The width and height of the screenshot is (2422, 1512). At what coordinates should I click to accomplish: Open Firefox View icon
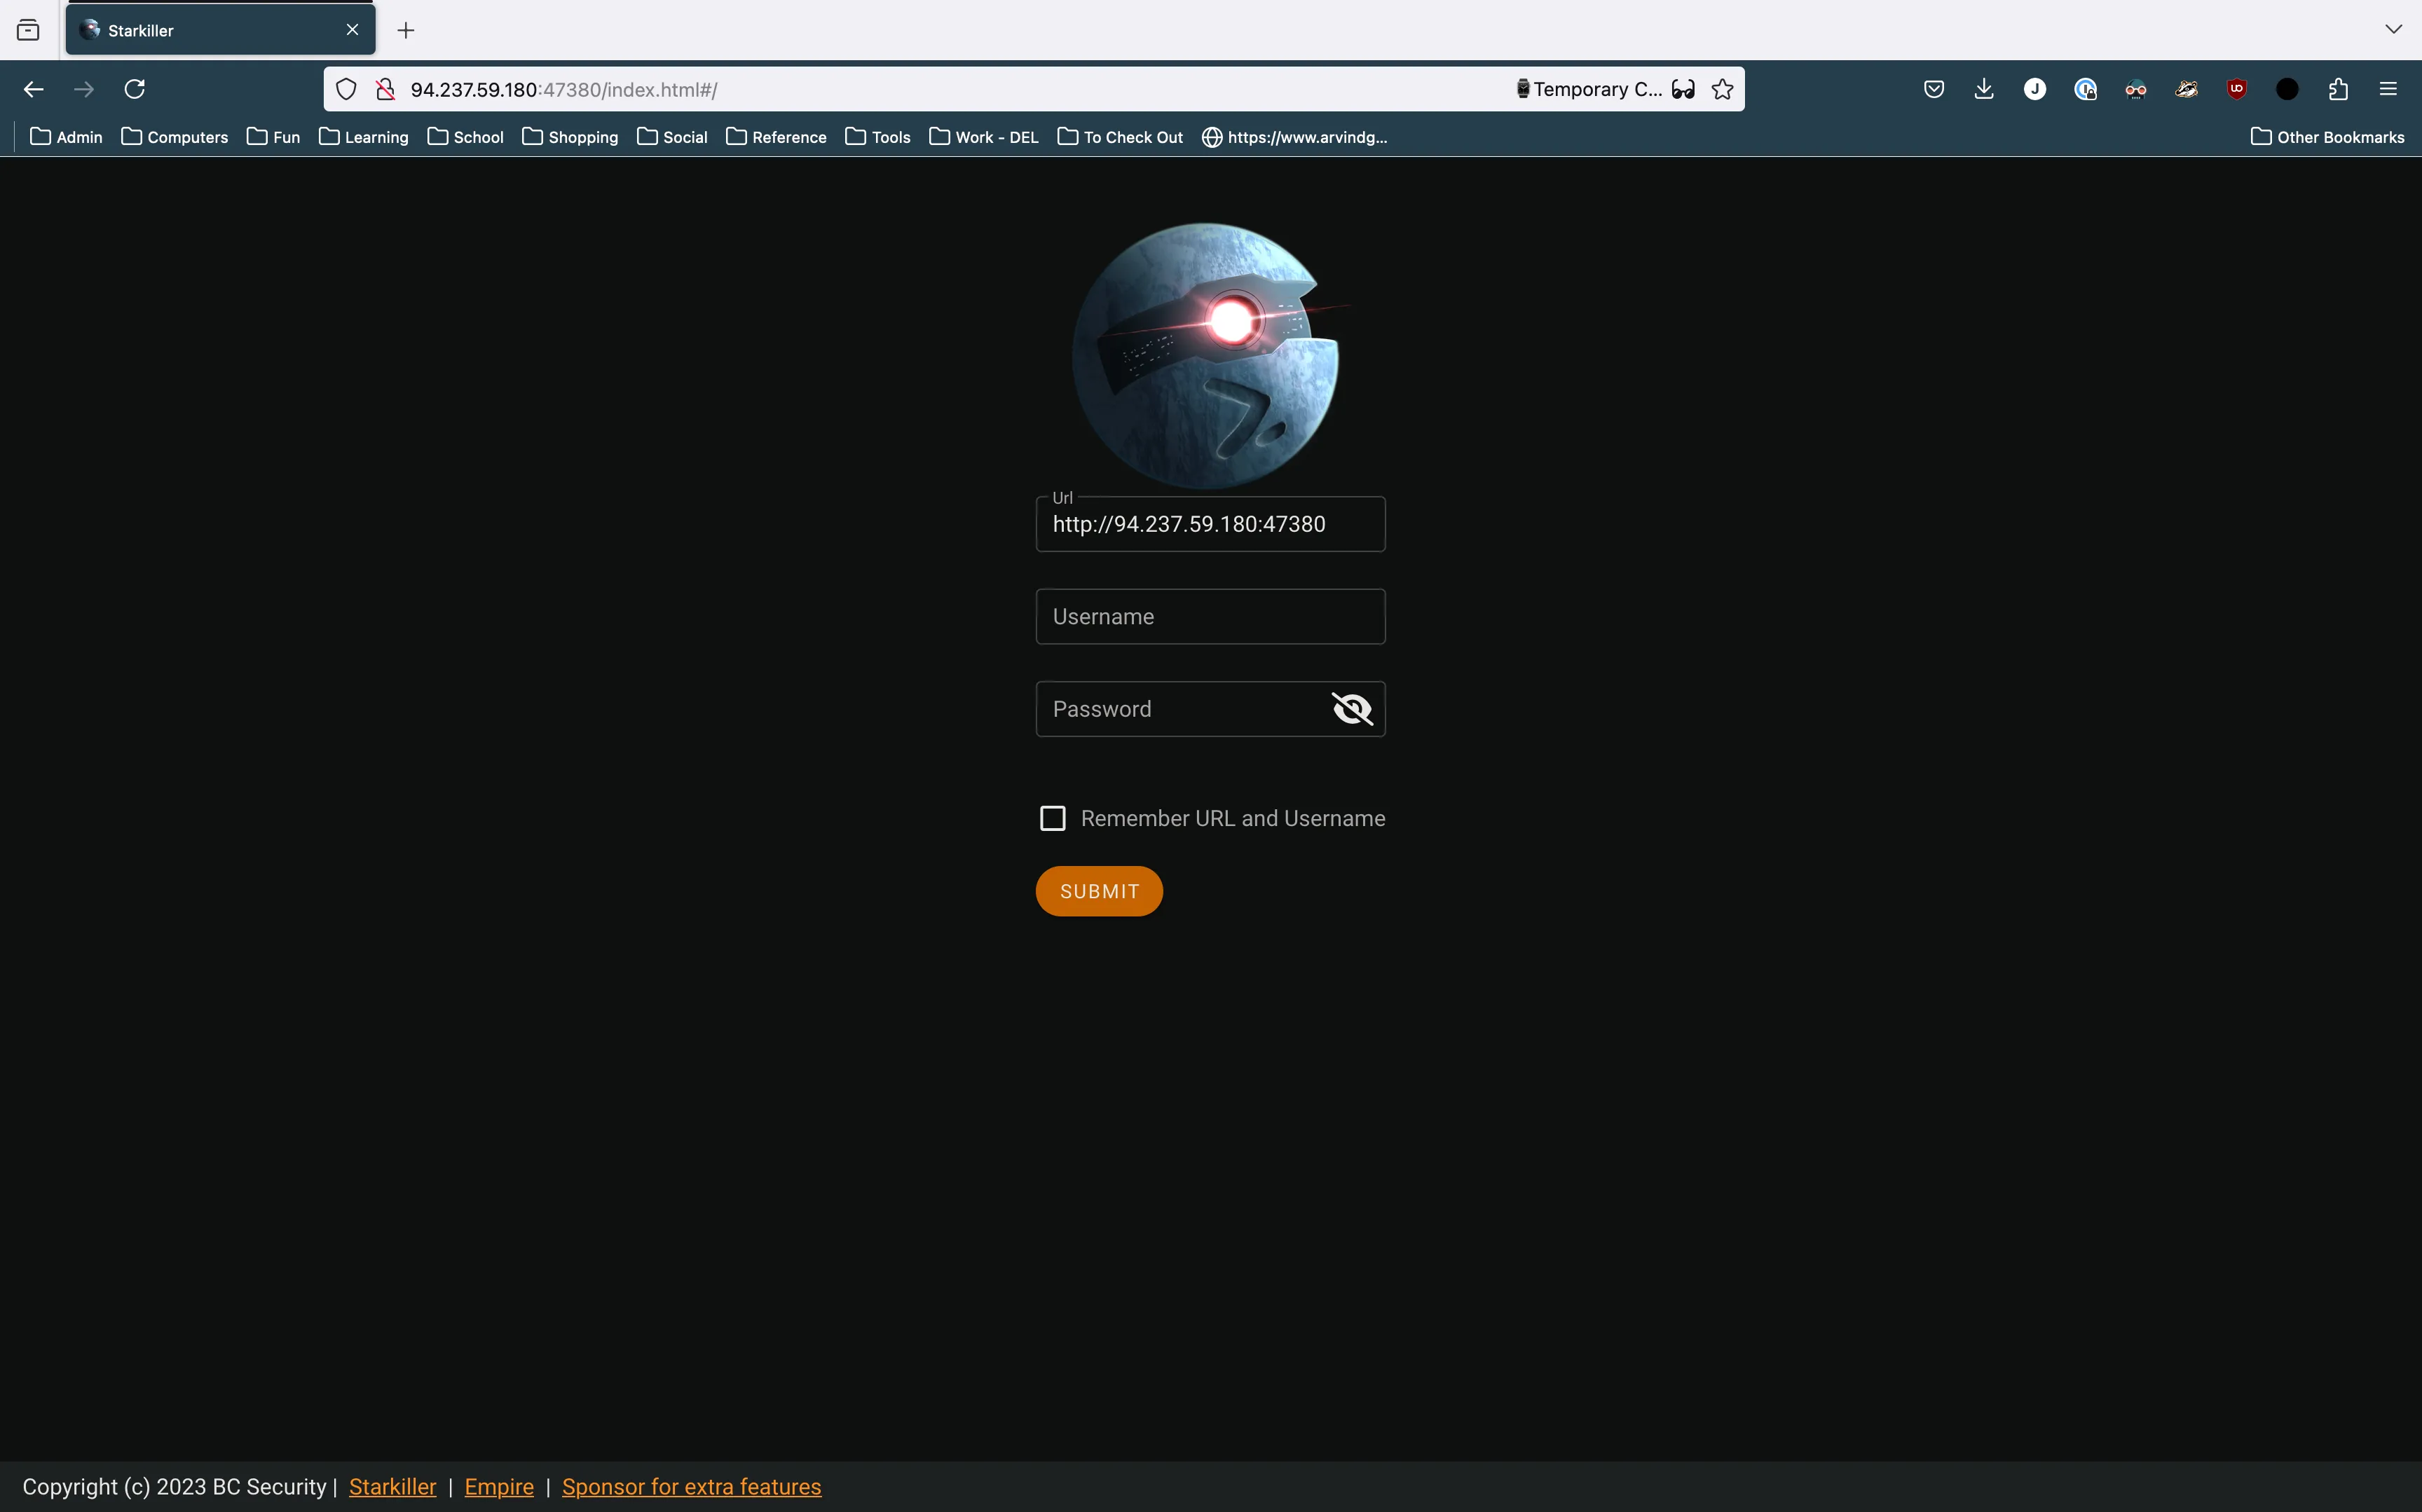click(x=28, y=30)
